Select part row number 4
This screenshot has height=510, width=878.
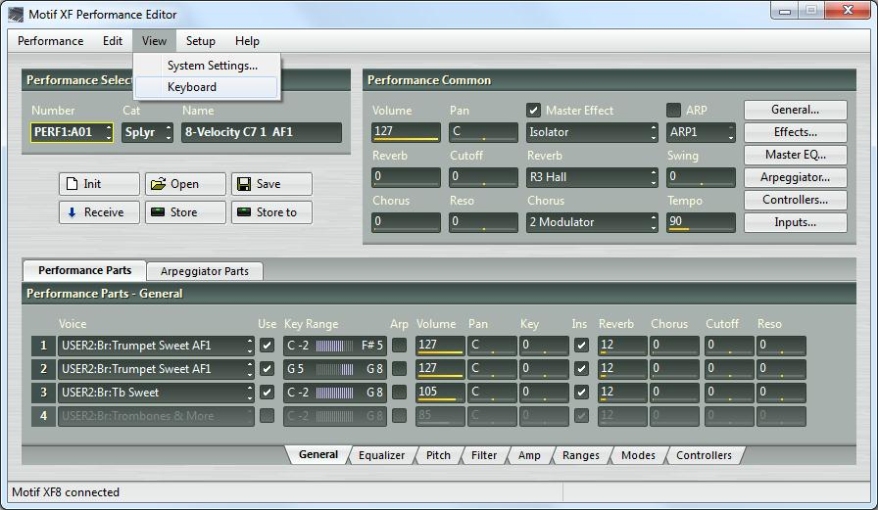[43, 416]
